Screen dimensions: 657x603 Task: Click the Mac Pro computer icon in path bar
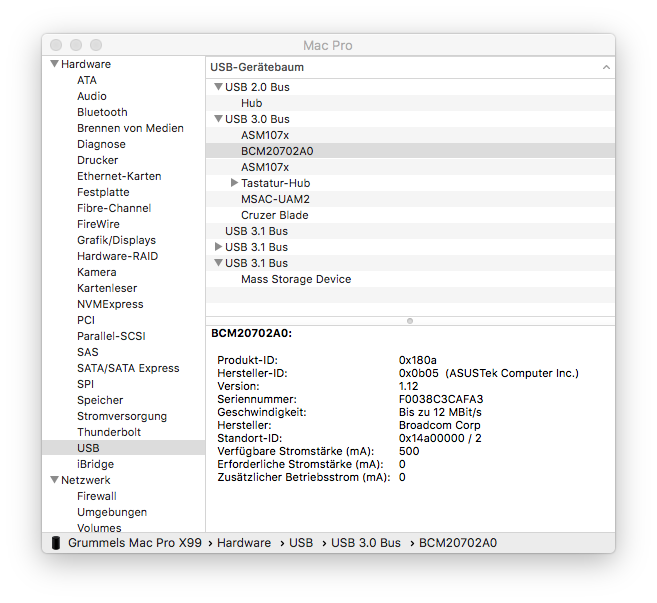coord(56,543)
